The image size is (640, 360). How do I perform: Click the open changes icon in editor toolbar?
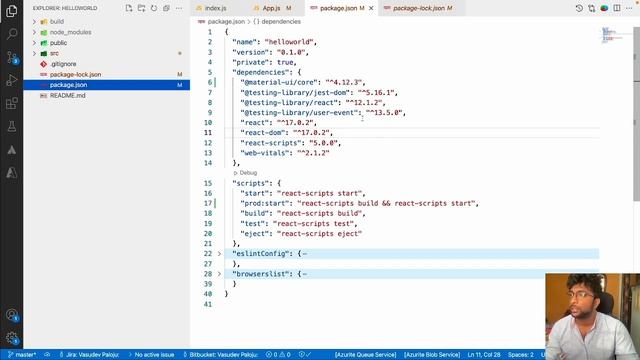591,8
